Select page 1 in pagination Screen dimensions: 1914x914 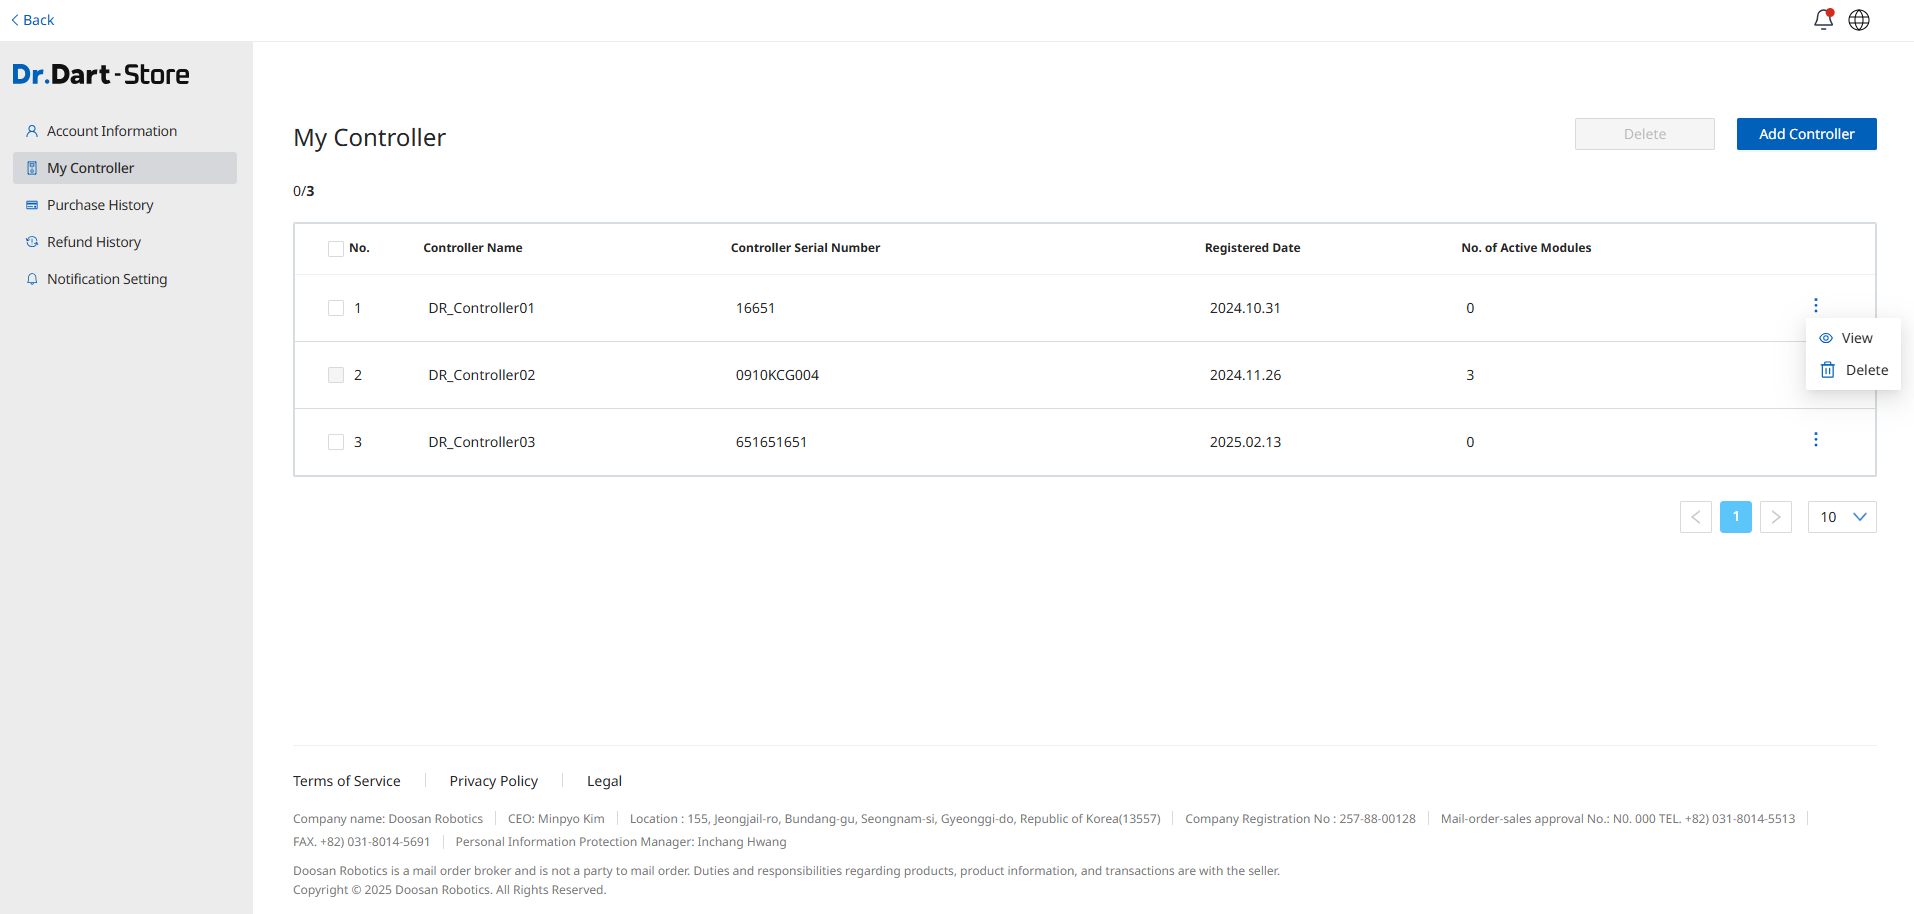[x=1736, y=517]
